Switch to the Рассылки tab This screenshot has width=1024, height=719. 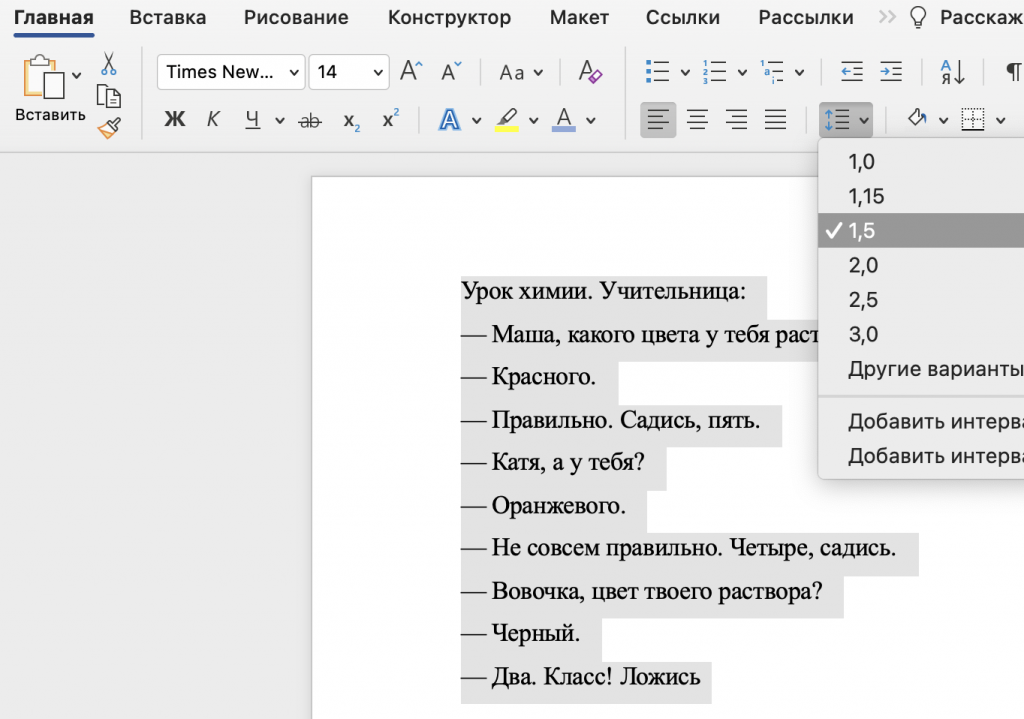tap(806, 18)
